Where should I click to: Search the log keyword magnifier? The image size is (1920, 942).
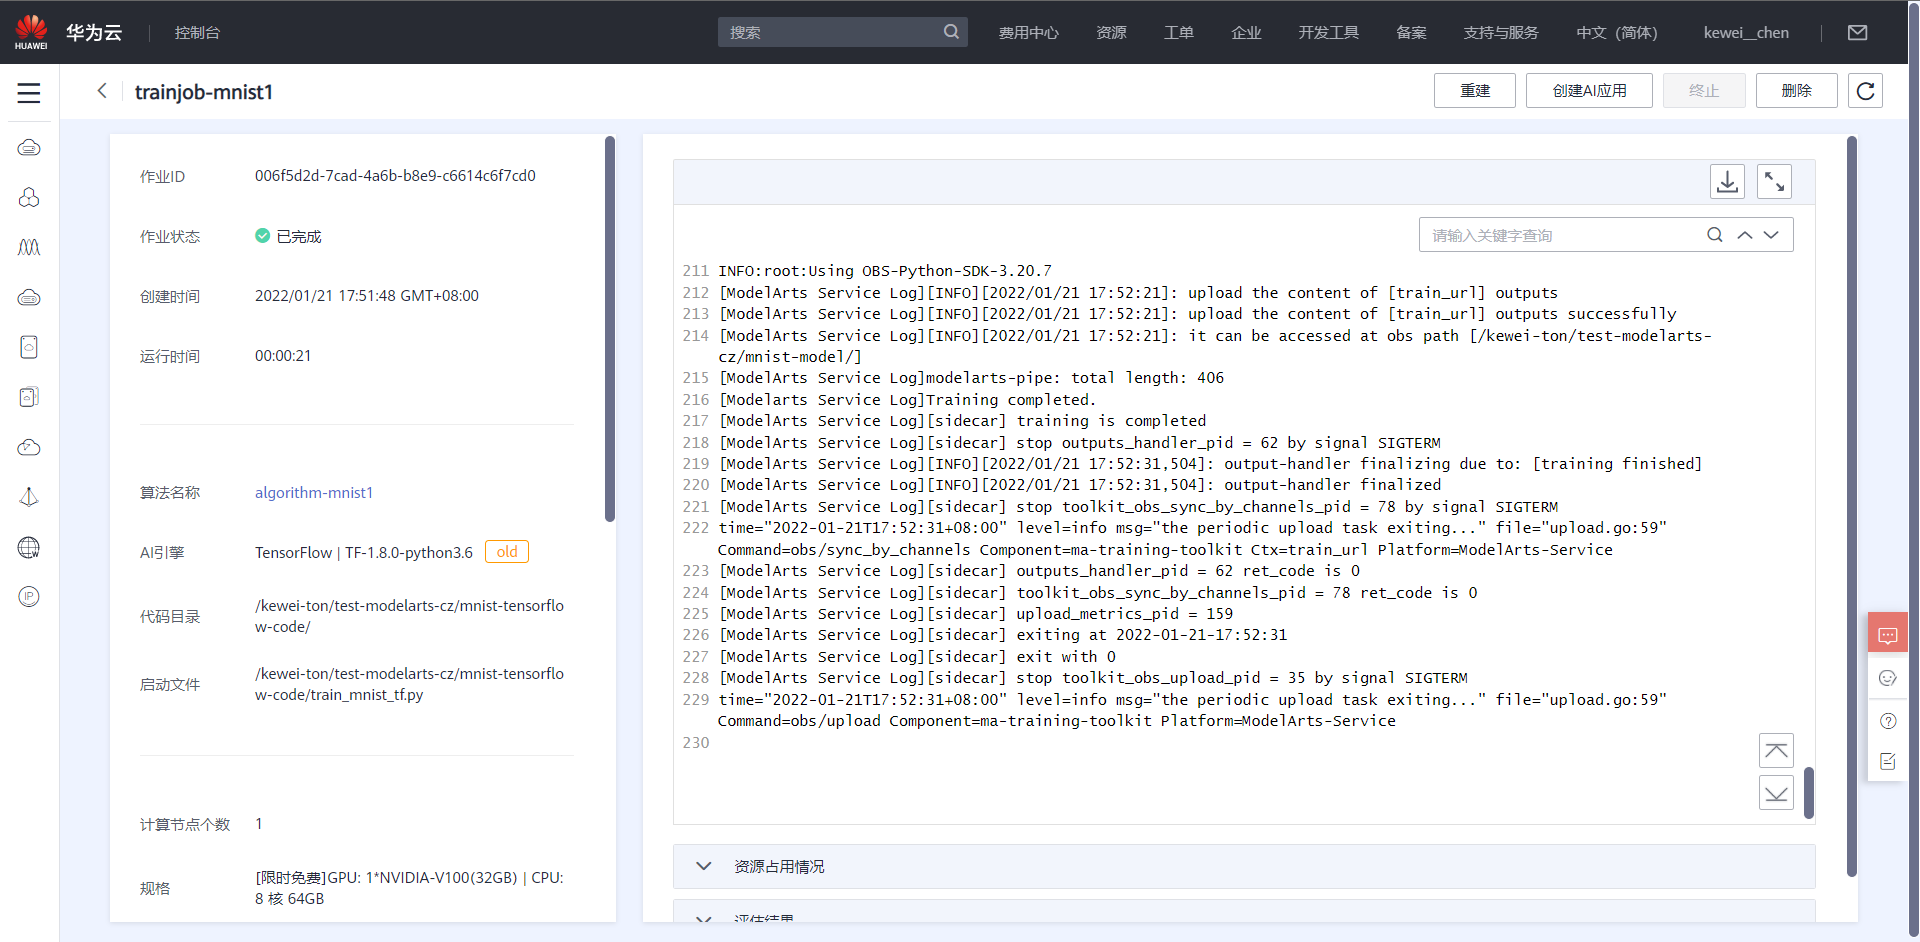pyautogui.click(x=1714, y=235)
